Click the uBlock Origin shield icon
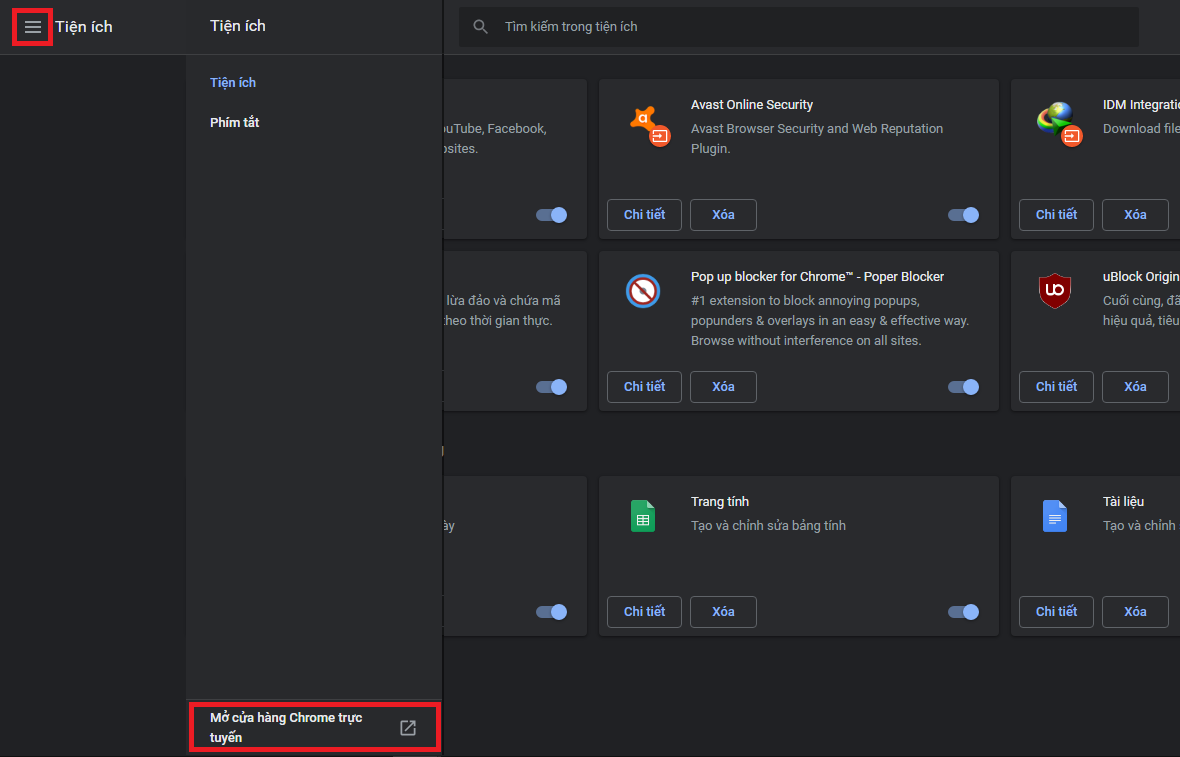The image size is (1180, 757). point(1055,291)
